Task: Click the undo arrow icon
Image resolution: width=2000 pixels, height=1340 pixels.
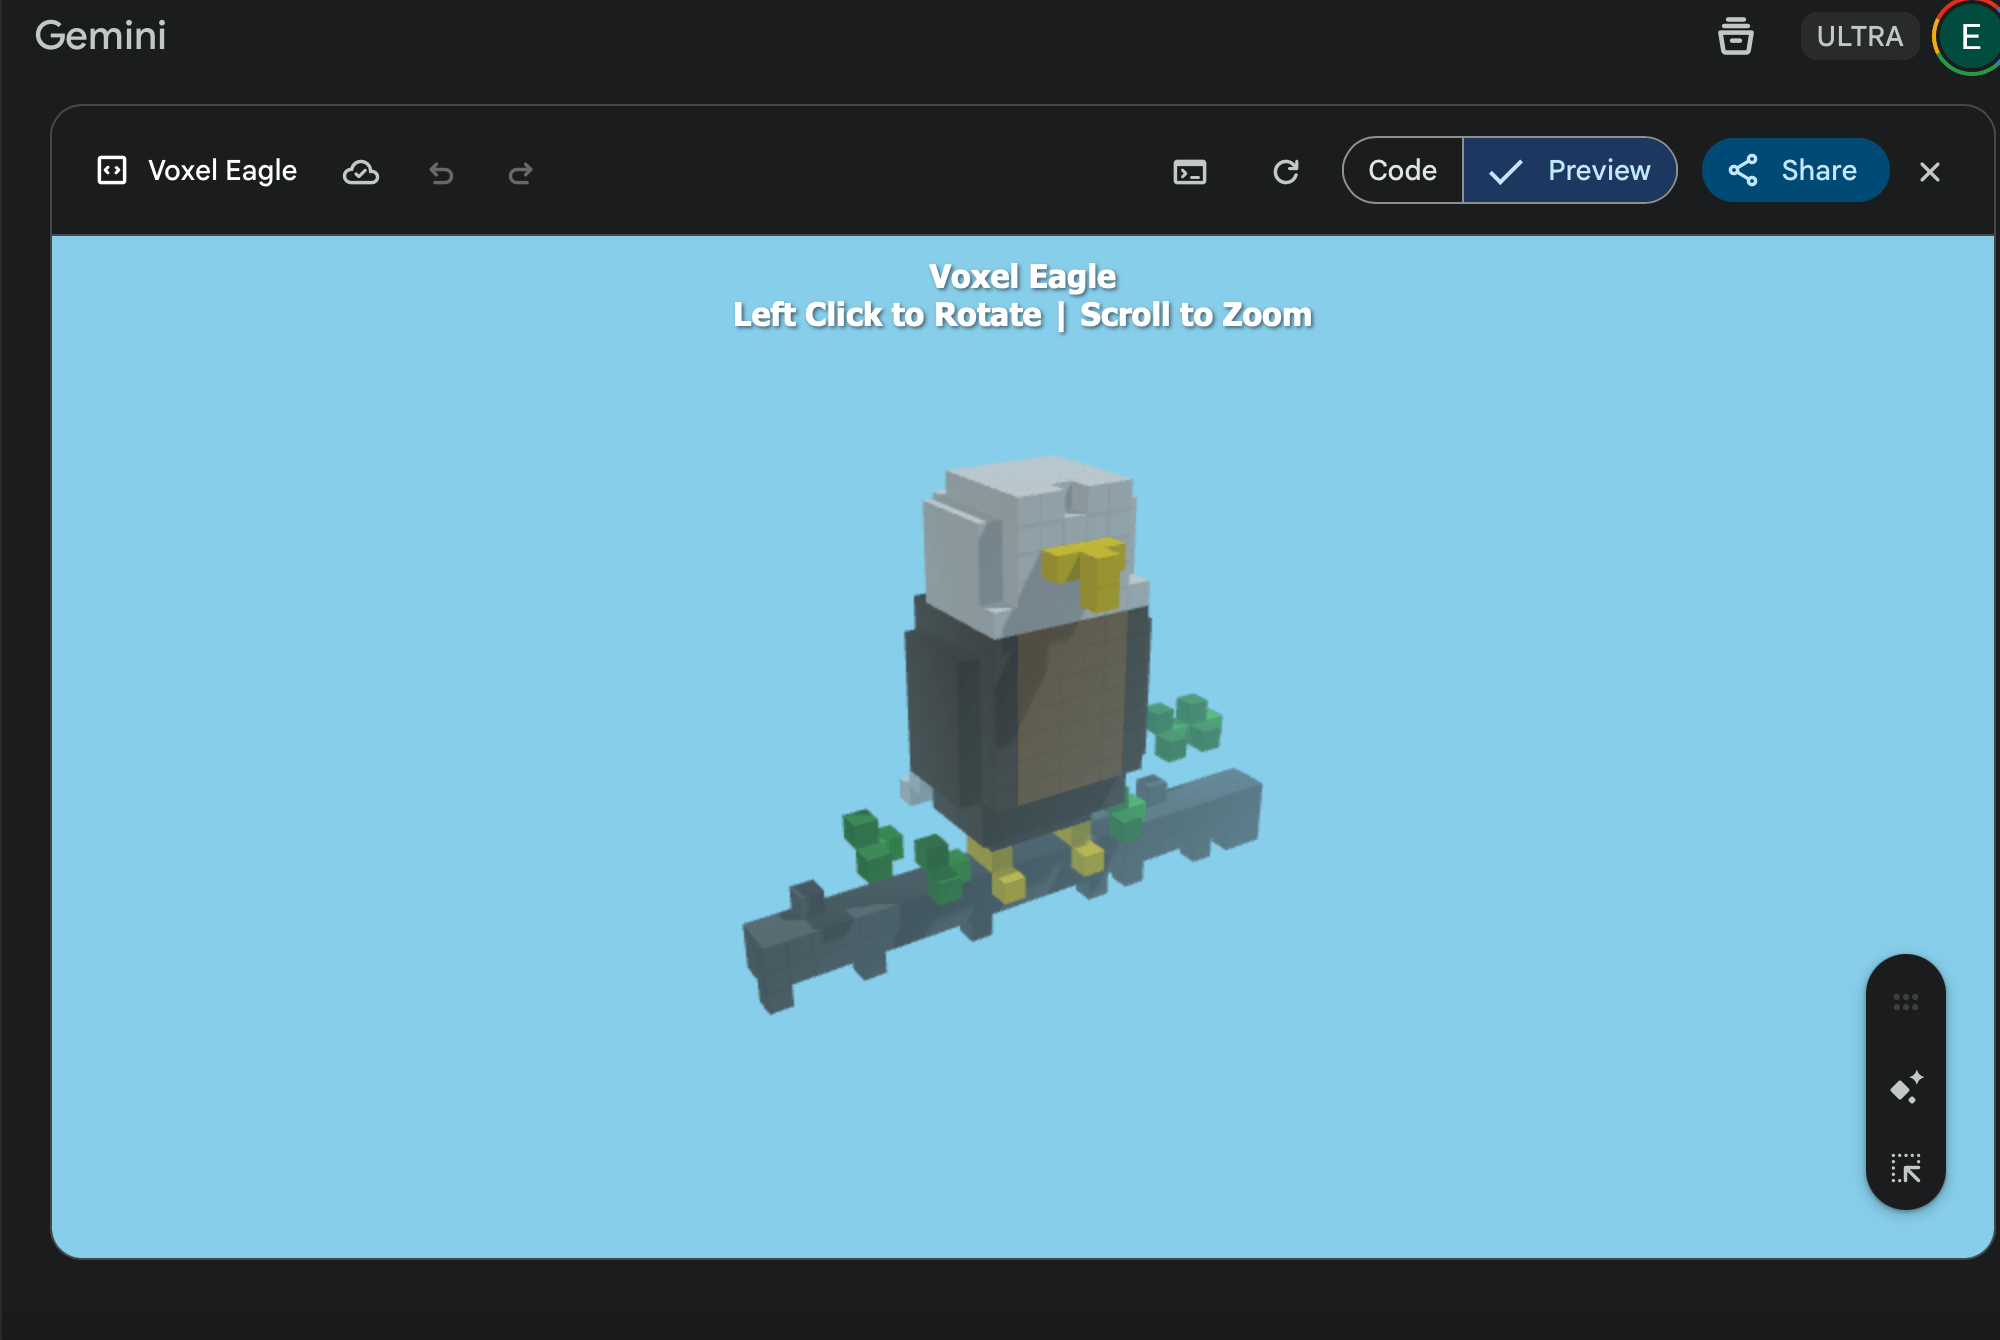Action: click(x=441, y=173)
